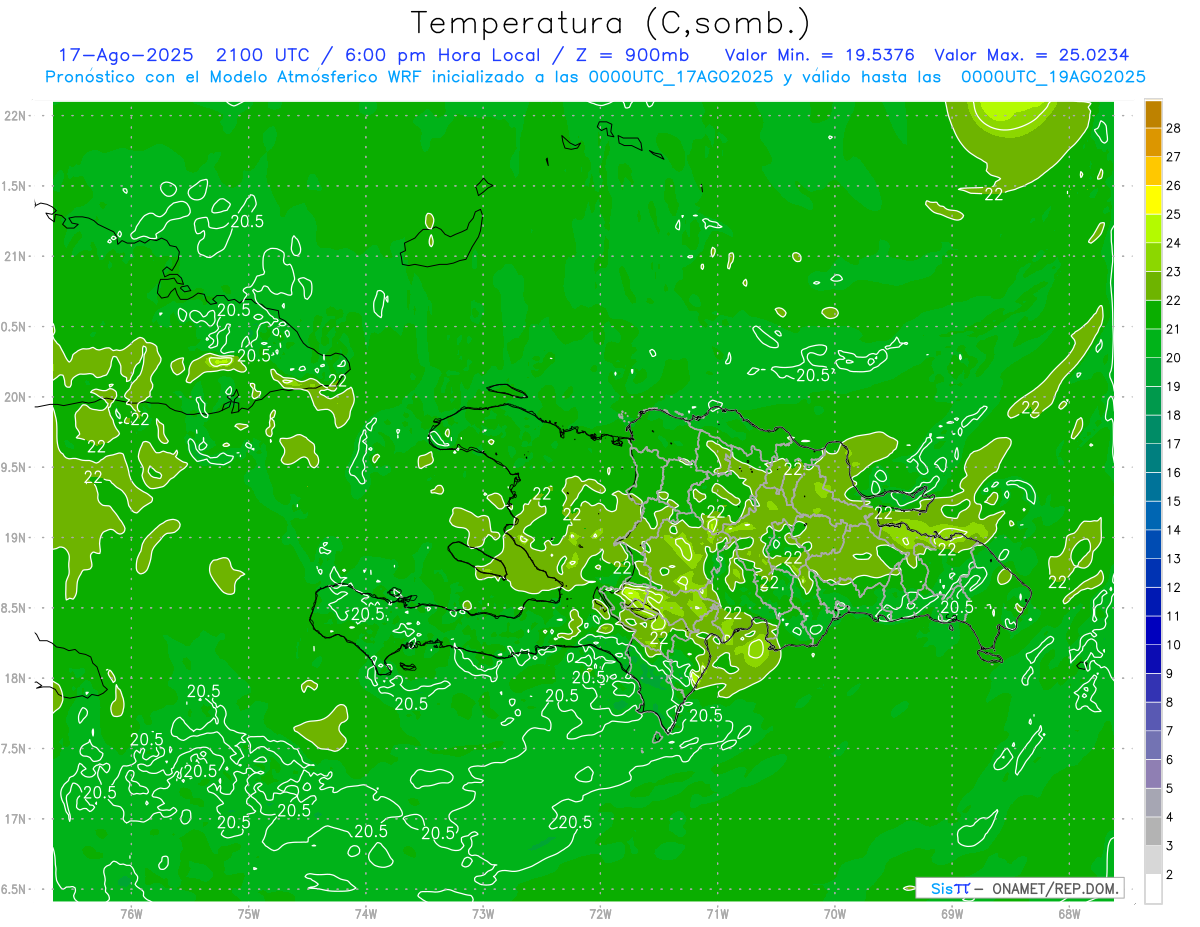Click the '21N' latitude axis label
The height and width of the screenshot is (927, 1200).
pyautogui.click(x=15, y=256)
